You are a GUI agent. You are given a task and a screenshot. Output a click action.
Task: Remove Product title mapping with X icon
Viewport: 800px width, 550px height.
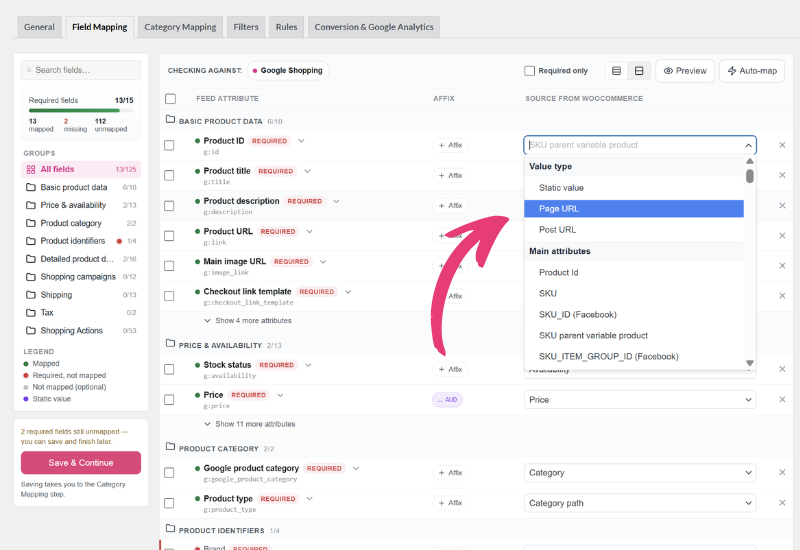click(x=782, y=175)
